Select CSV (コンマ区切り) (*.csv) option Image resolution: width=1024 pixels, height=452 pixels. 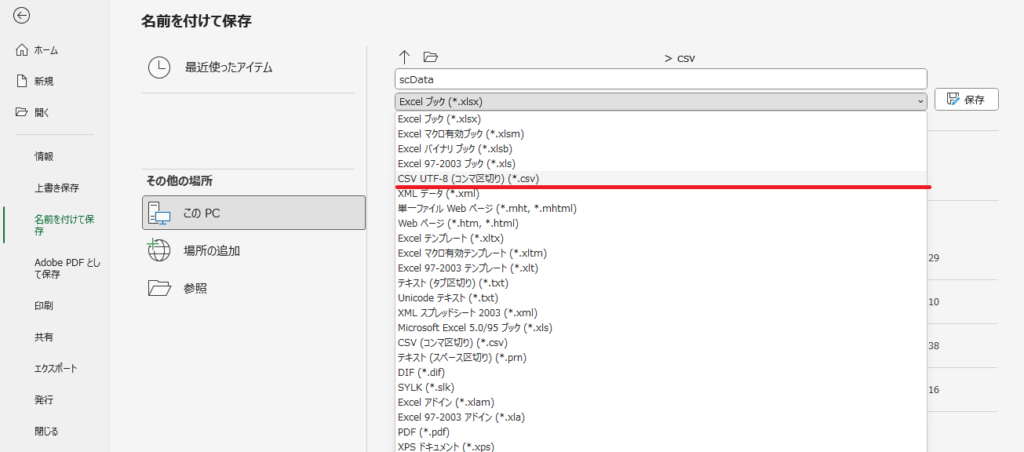click(661, 342)
